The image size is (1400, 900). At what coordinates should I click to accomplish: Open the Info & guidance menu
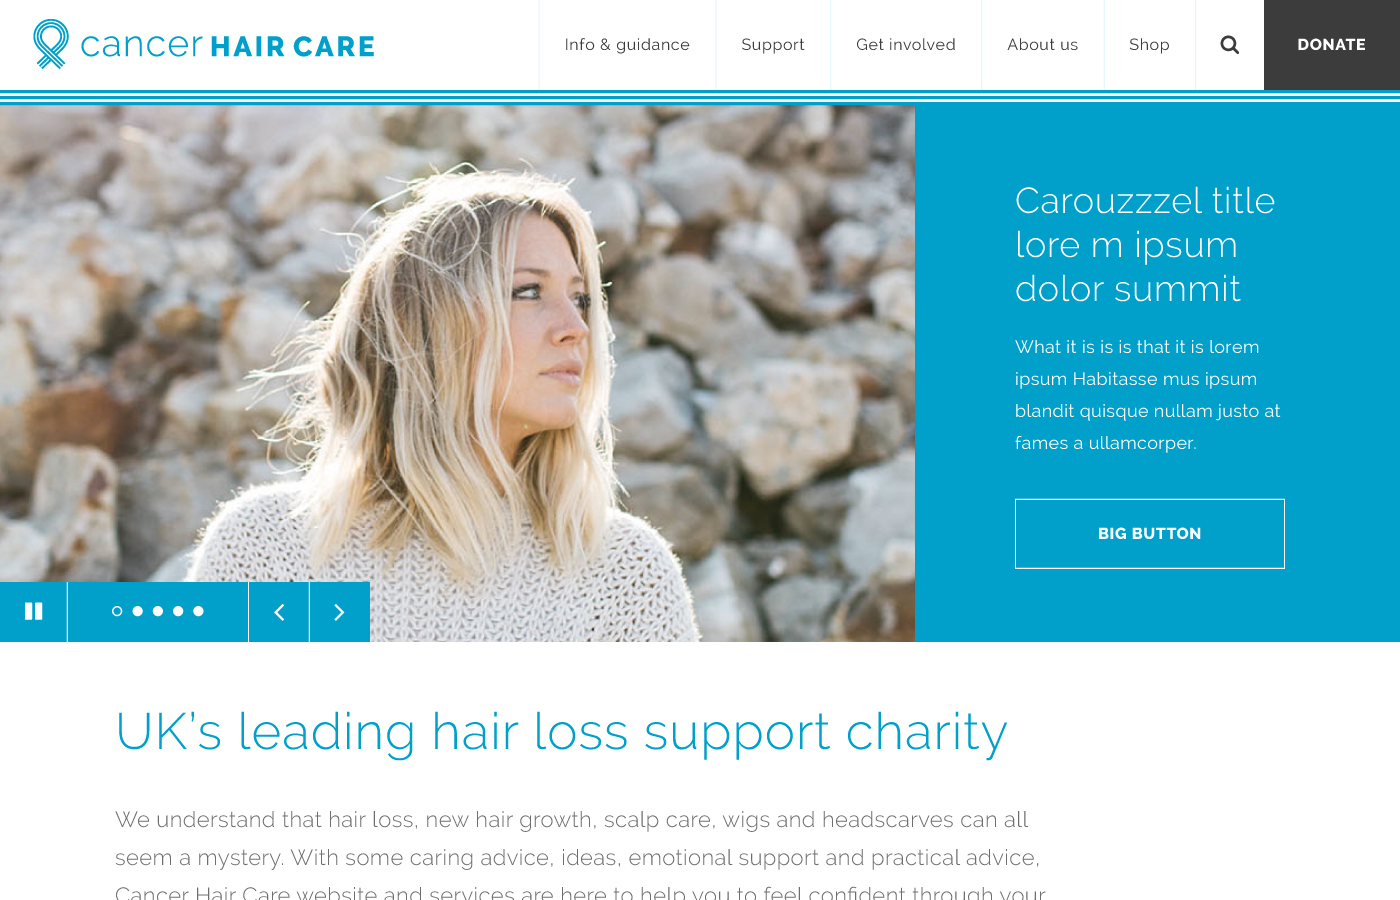pos(627,45)
